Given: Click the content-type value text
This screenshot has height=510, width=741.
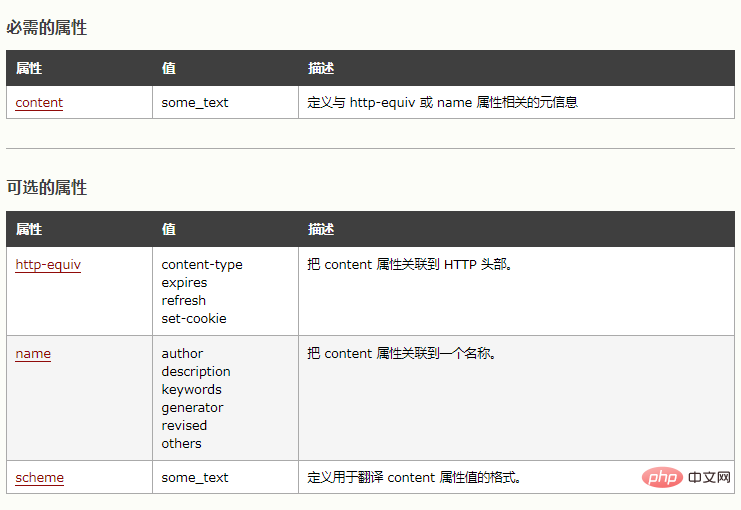Looking at the screenshot, I should [x=202, y=265].
